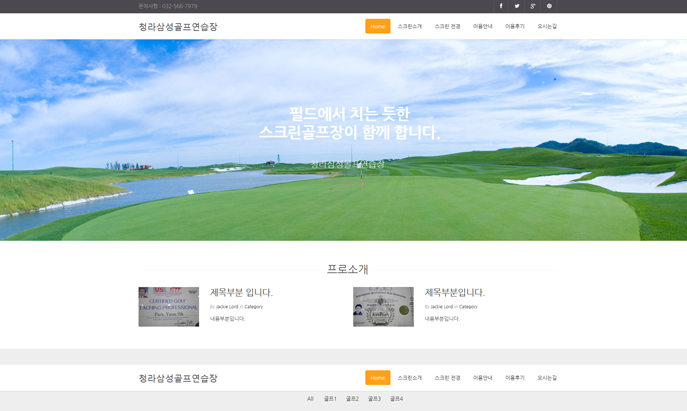This screenshot has width=687, height=411.
Task: Select the All filter tab
Action: pyautogui.click(x=310, y=399)
